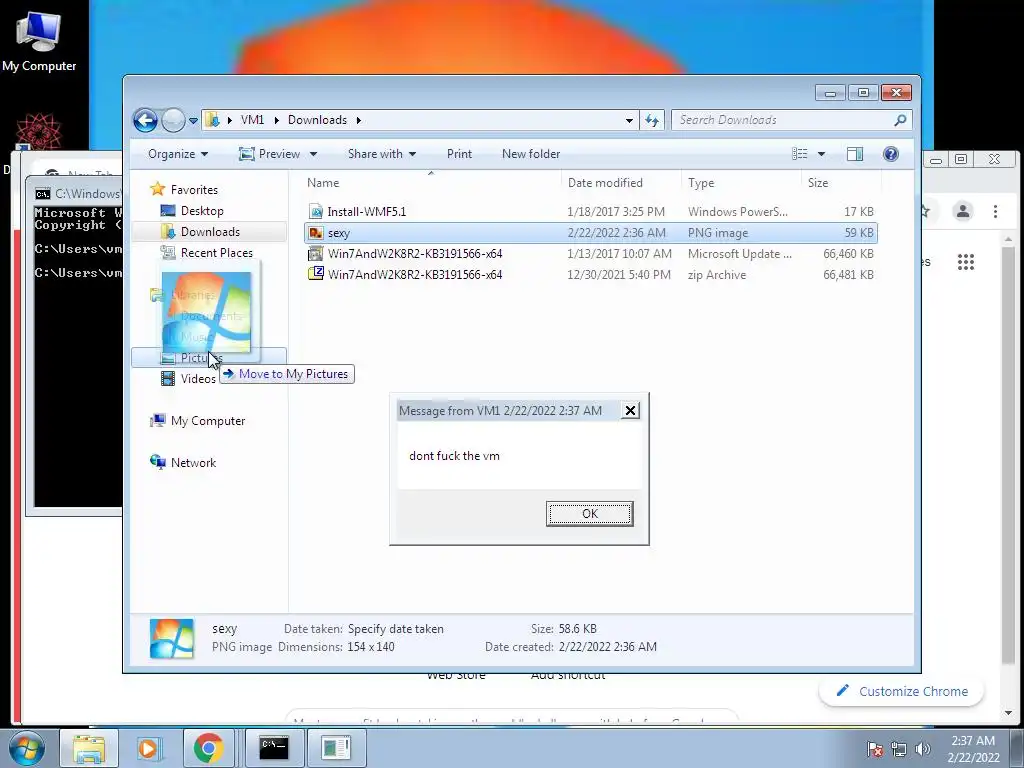
Task: Open Network in navigation pane
Action: point(193,463)
